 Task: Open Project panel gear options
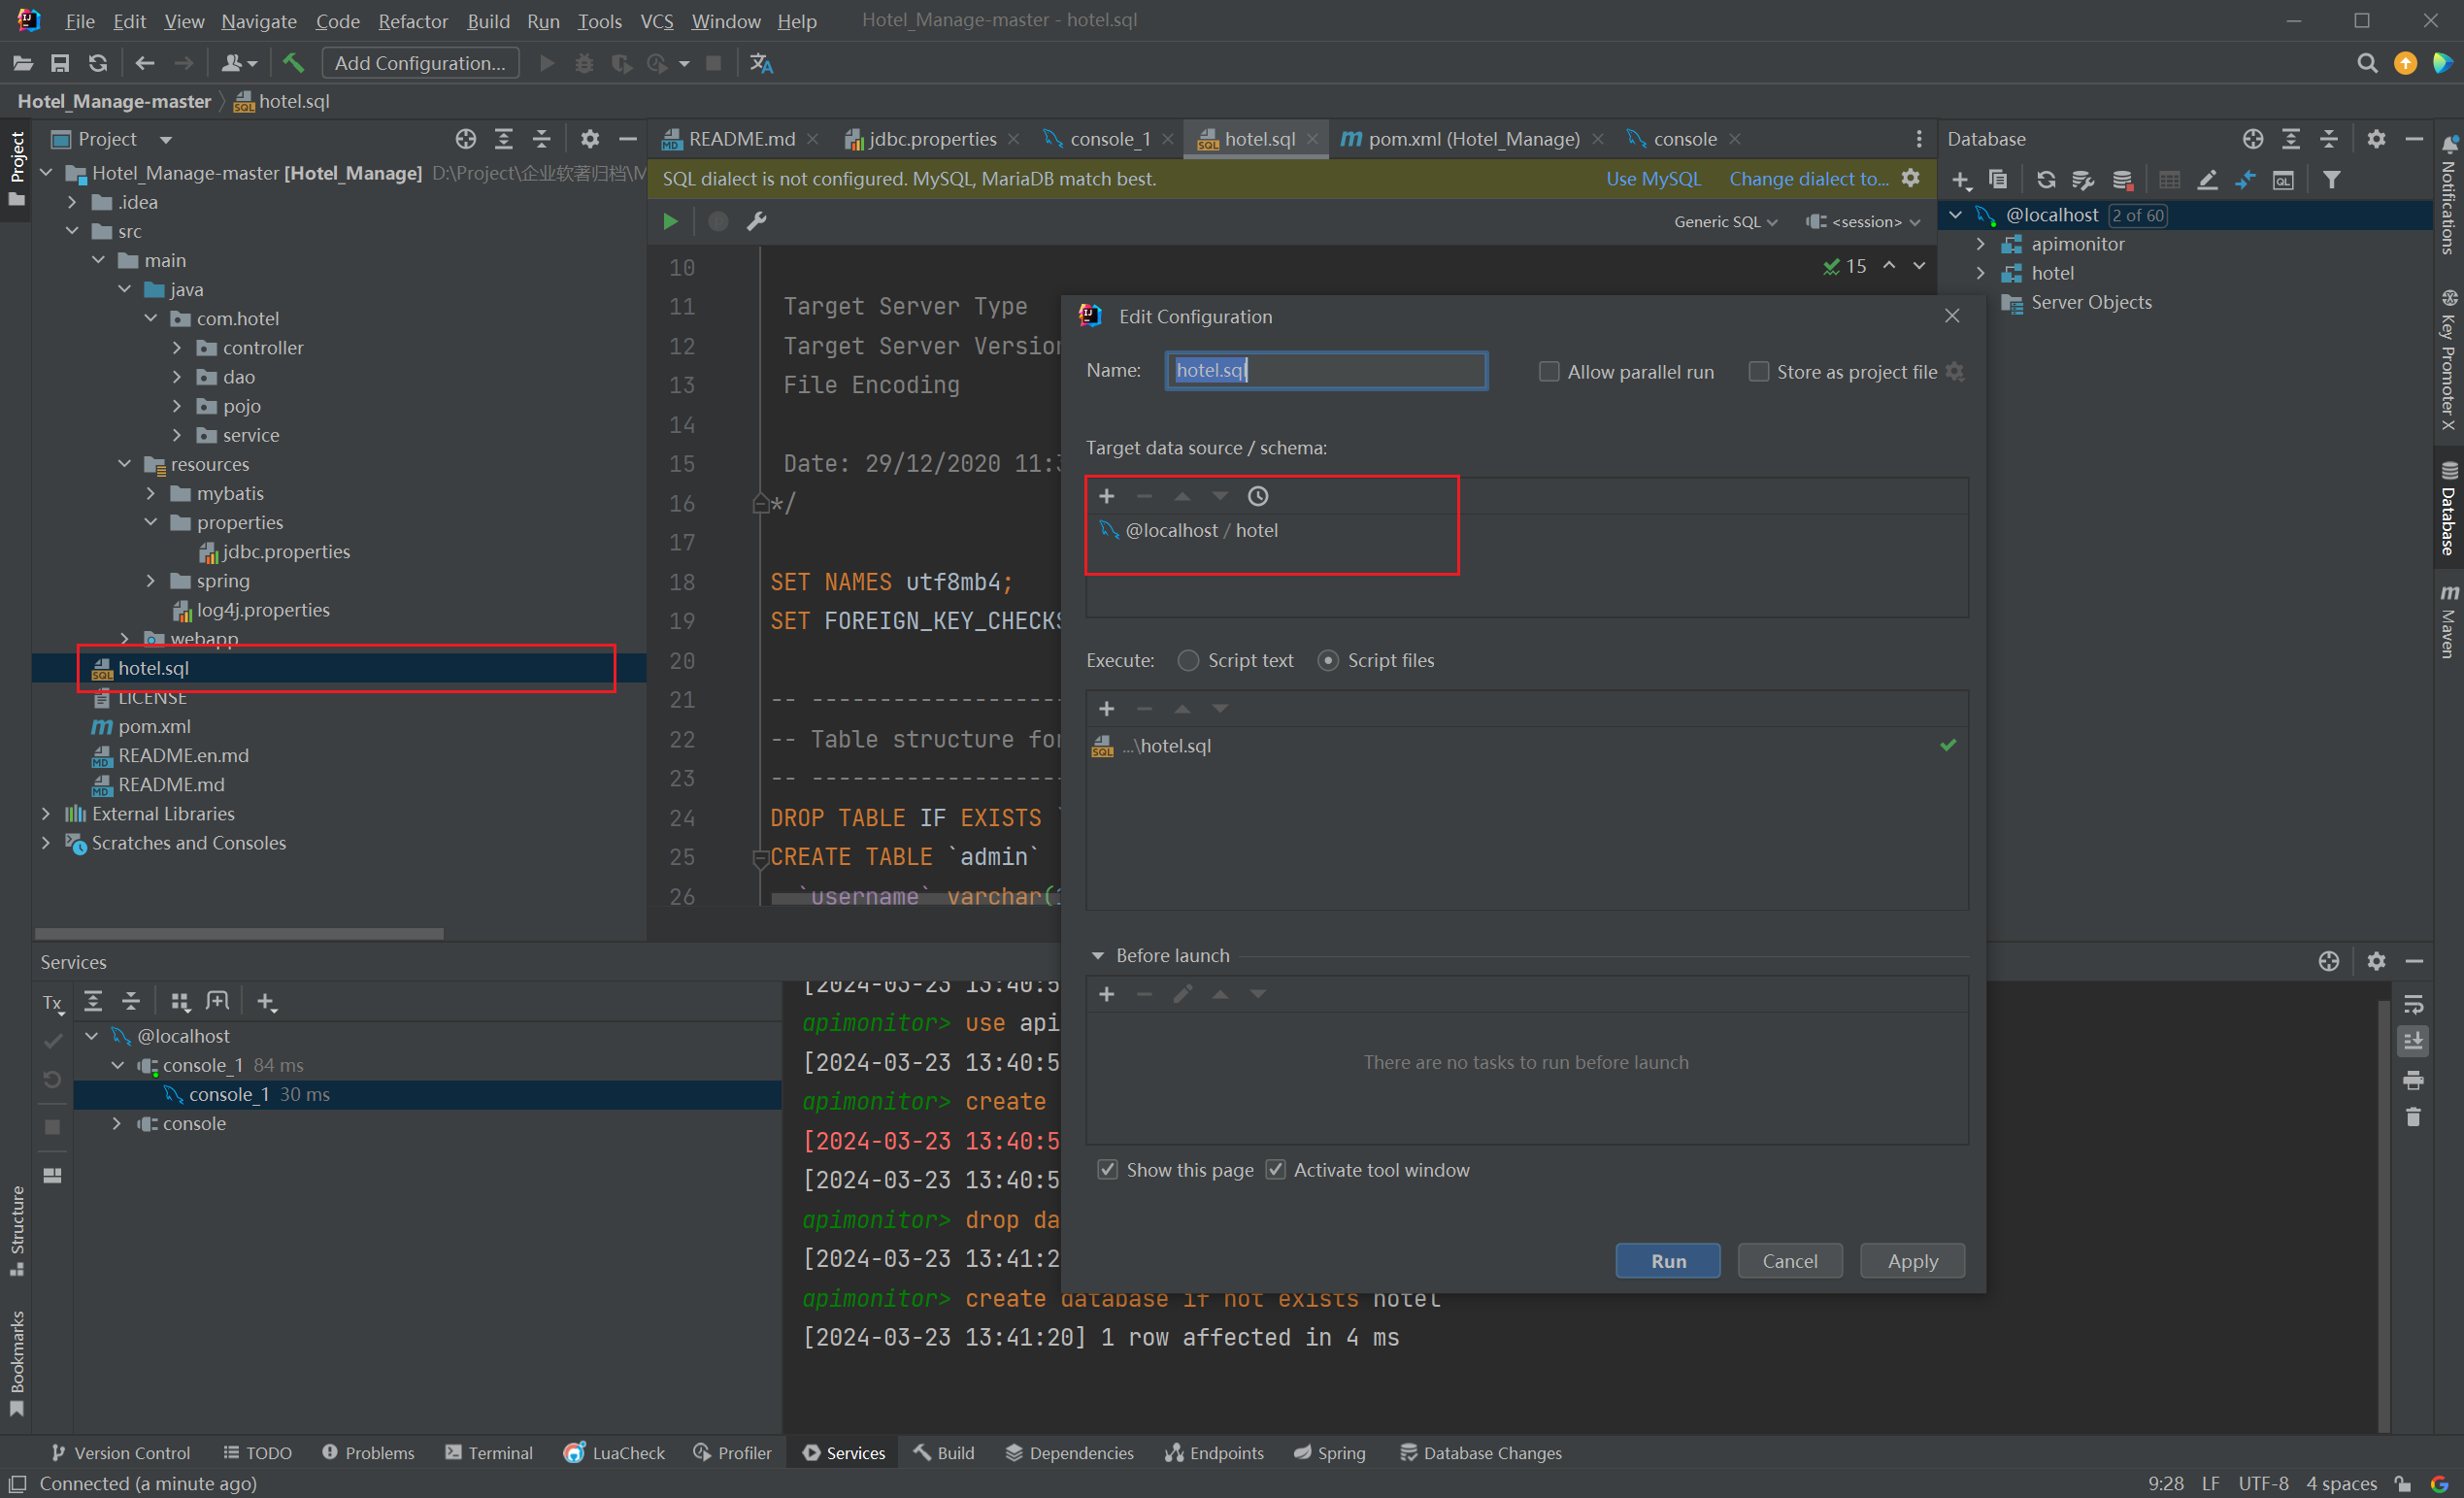590,139
